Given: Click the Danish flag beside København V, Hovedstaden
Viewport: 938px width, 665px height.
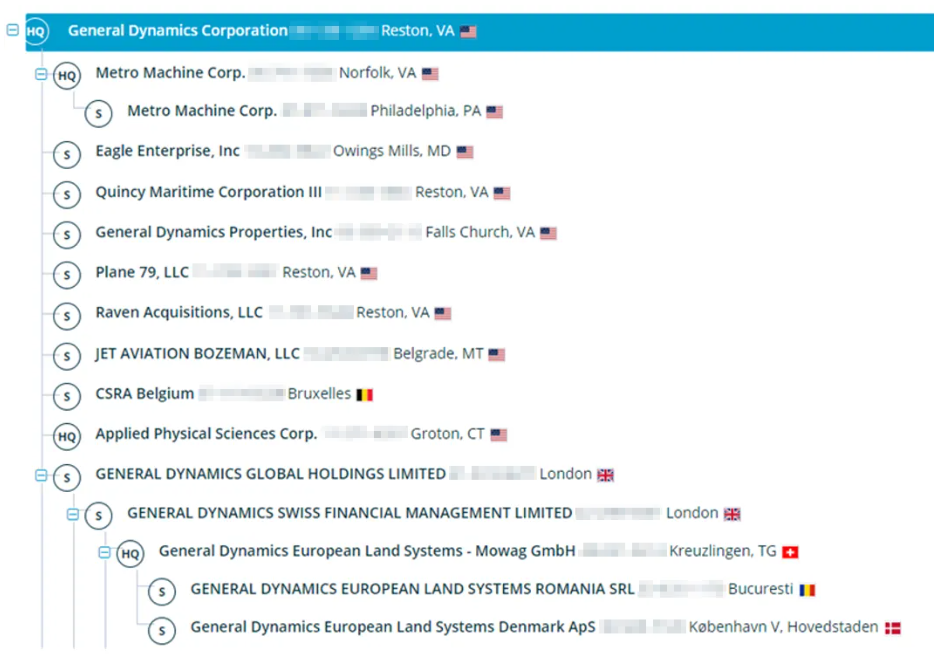Looking at the screenshot, I should pos(893,628).
